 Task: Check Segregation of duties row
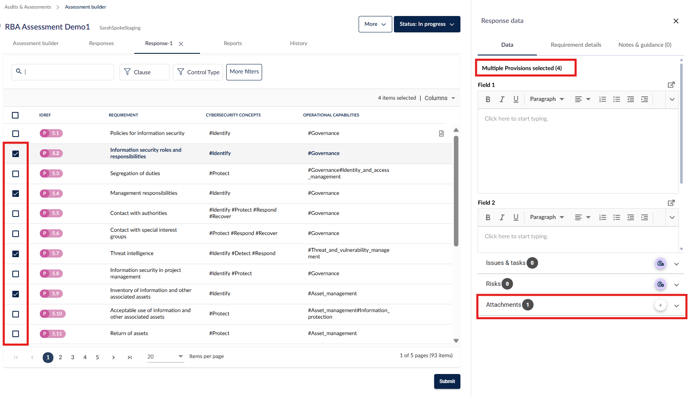[15, 174]
